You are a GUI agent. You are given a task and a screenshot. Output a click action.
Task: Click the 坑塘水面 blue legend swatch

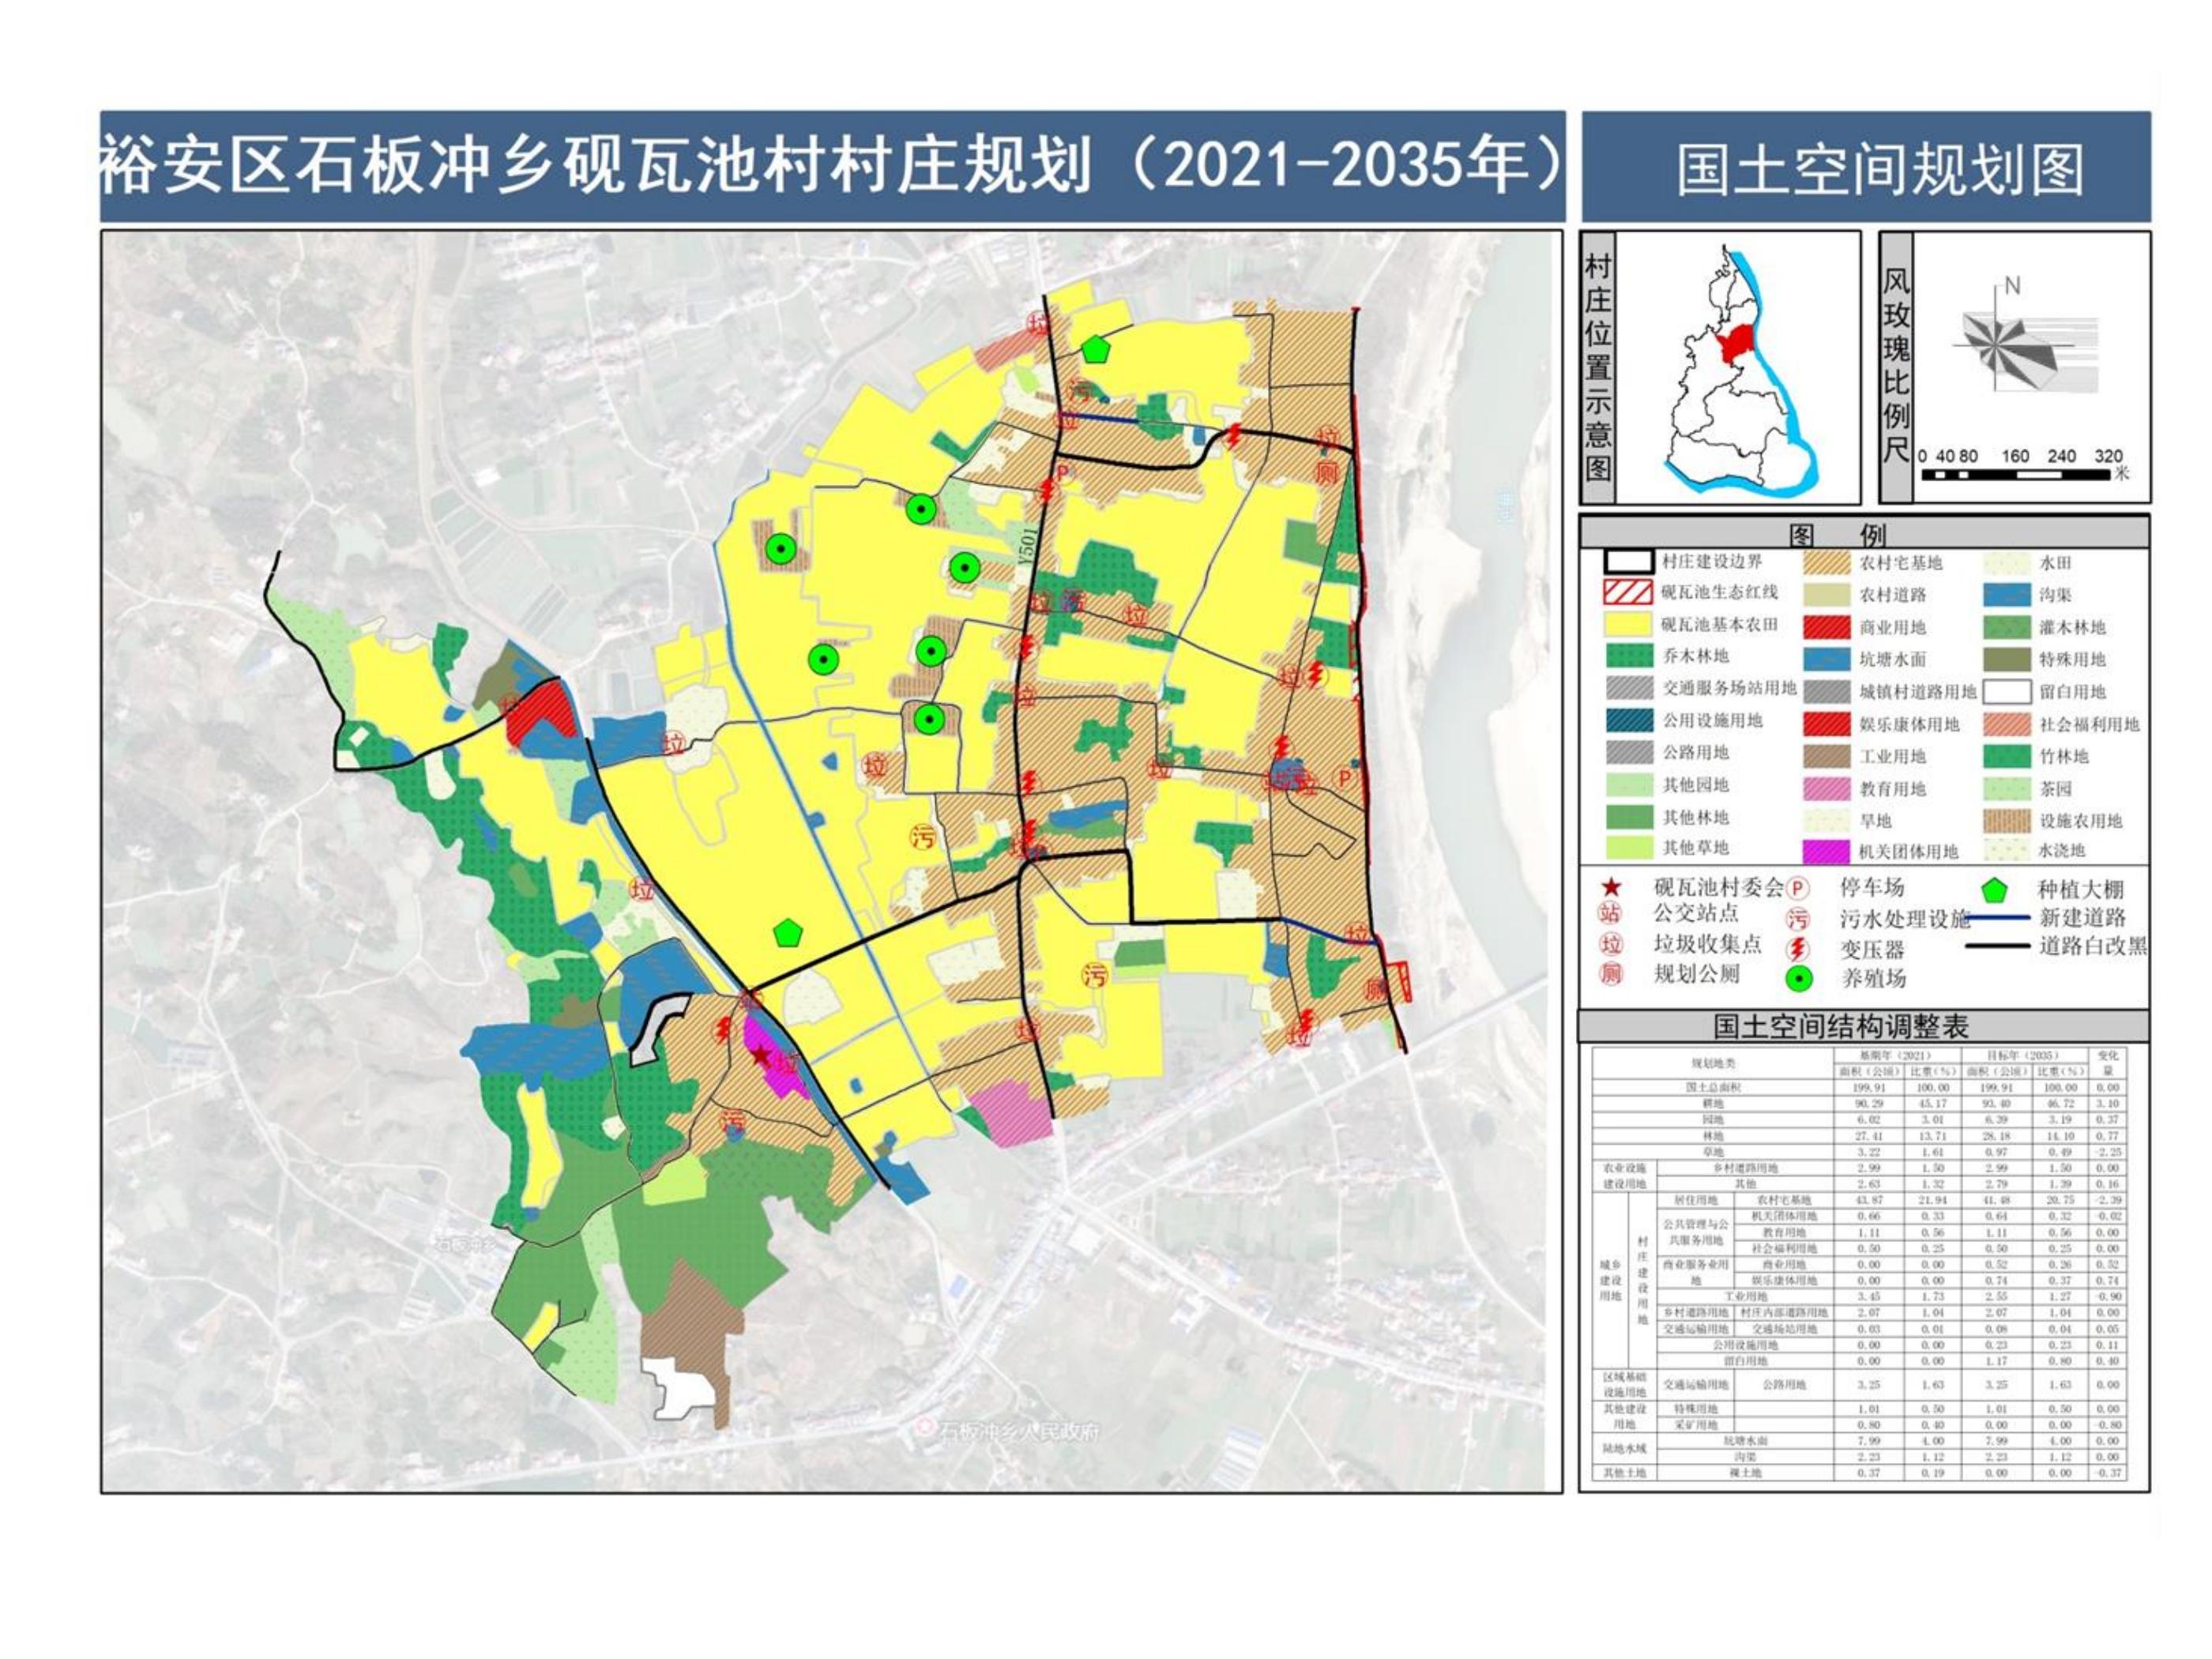click(1827, 659)
